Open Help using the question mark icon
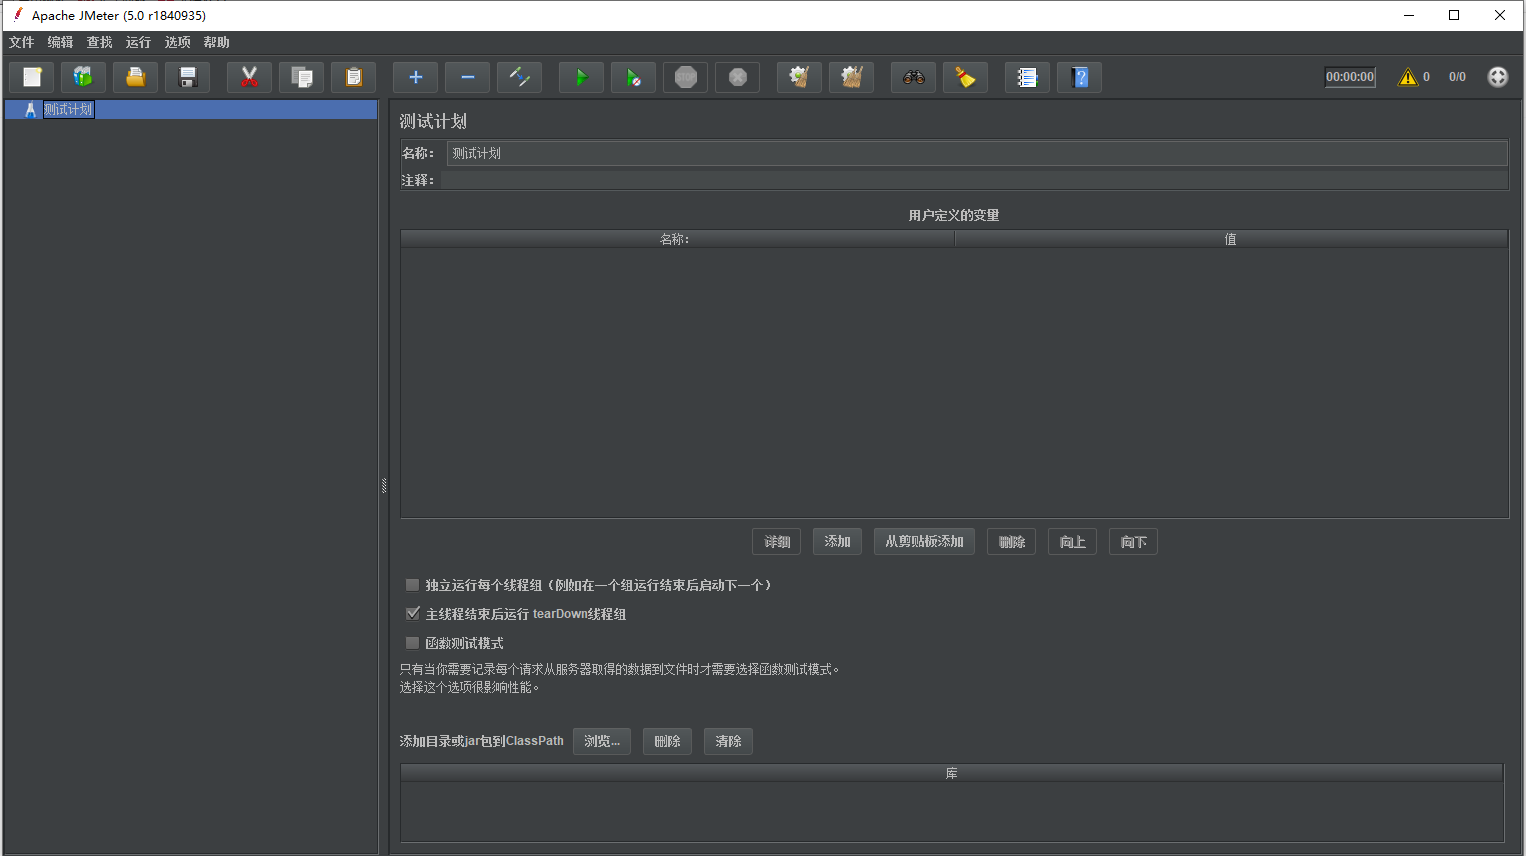 click(1080, 77)
